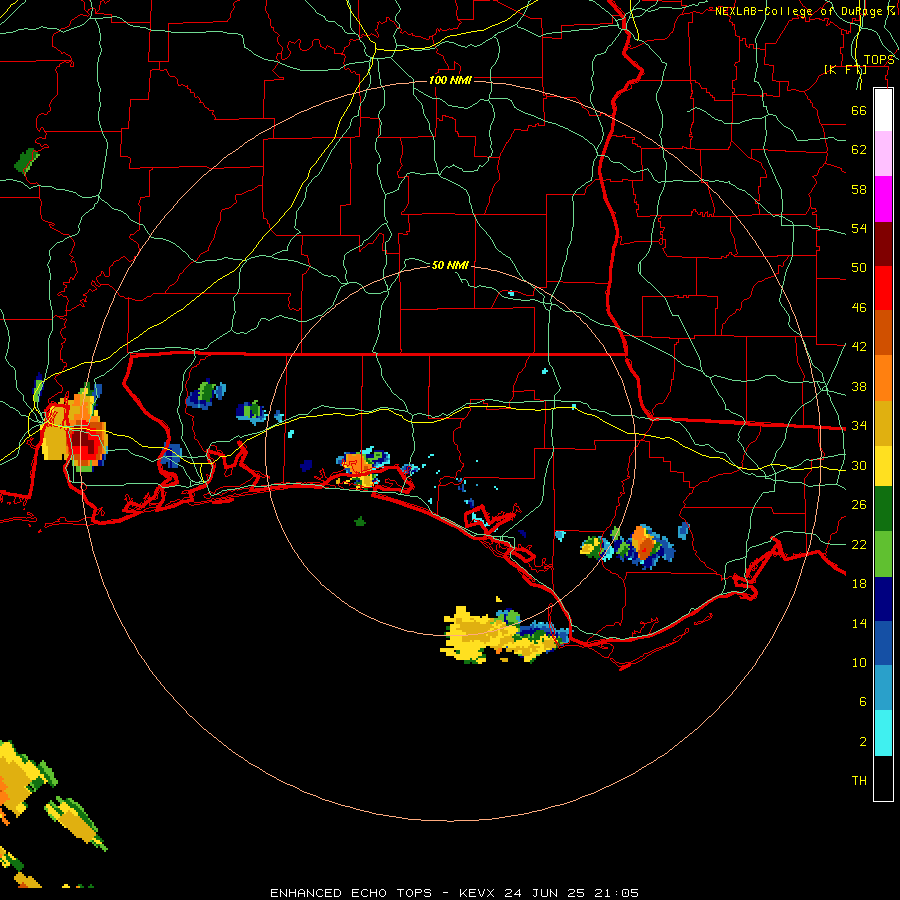This screenshot has width=900, height=900.
Task: Click the 34 legend value
Action: tap(859, 426)
